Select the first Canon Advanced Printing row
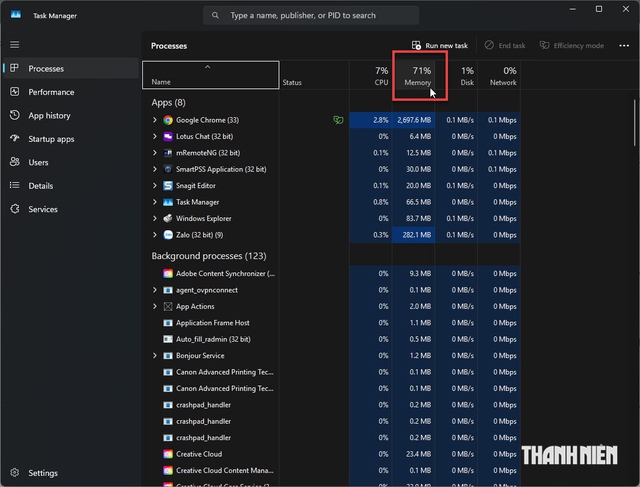This screenshot has width=640, height=487. click(331, 372)
